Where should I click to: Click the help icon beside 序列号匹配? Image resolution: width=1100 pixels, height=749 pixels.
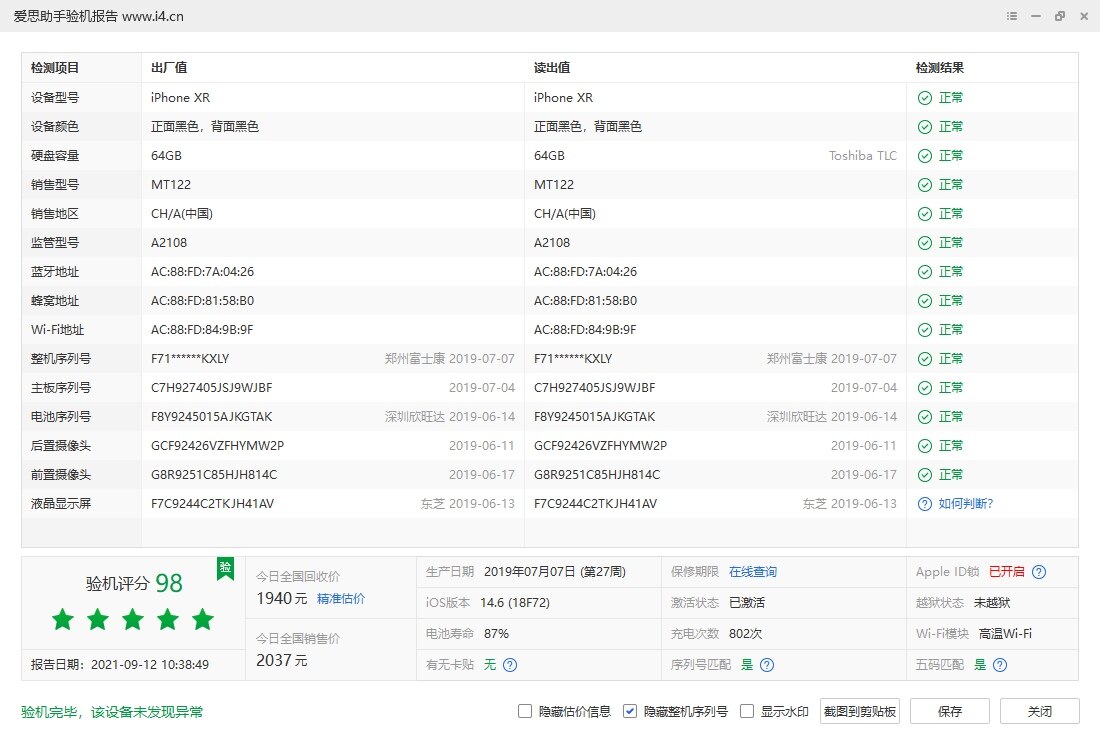[x=767, y=665]
